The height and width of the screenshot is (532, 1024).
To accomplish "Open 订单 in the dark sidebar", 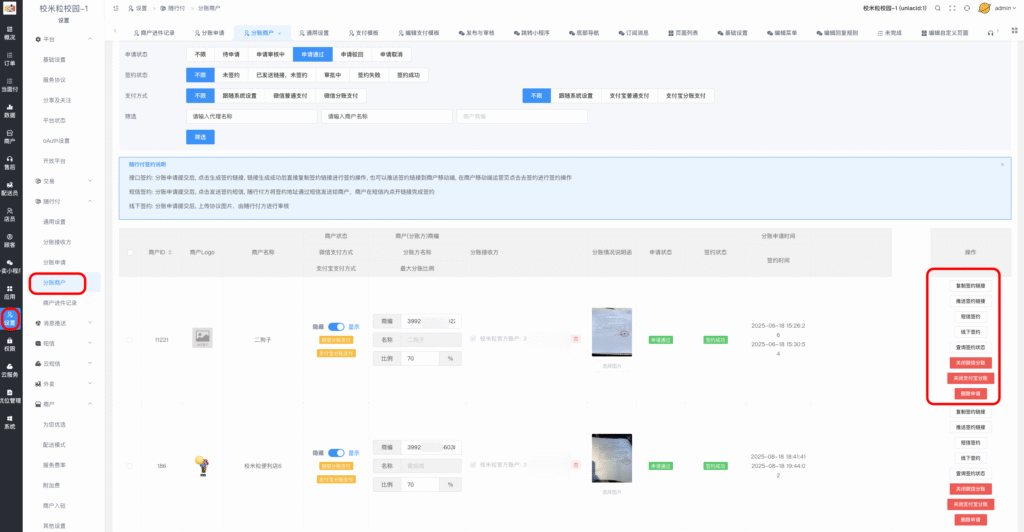I will click(x=10, y=59).
